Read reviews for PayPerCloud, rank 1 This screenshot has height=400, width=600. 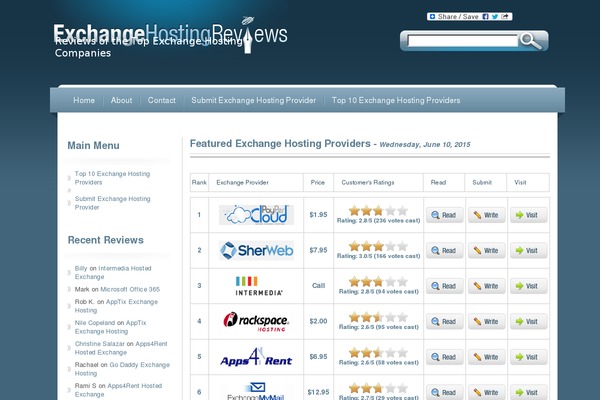pyautogui.click(x=445, y=215)
